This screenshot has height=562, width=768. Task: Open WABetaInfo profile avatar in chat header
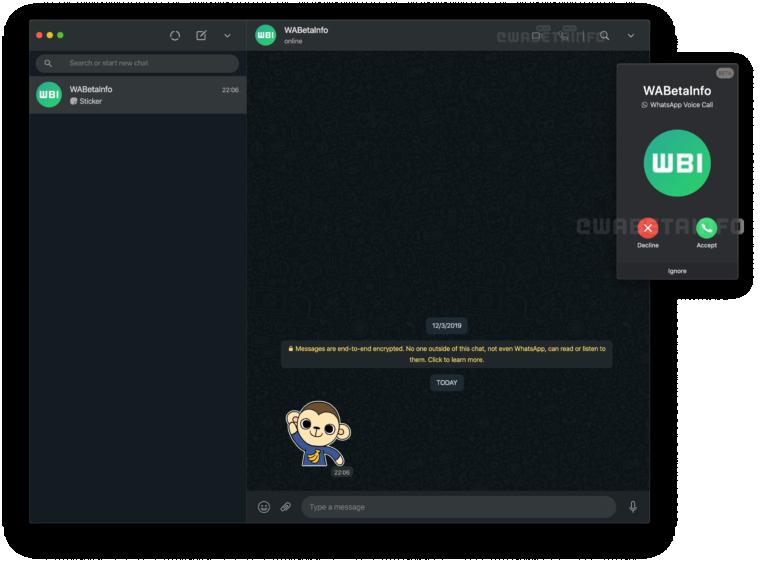(x=265, y=35)
